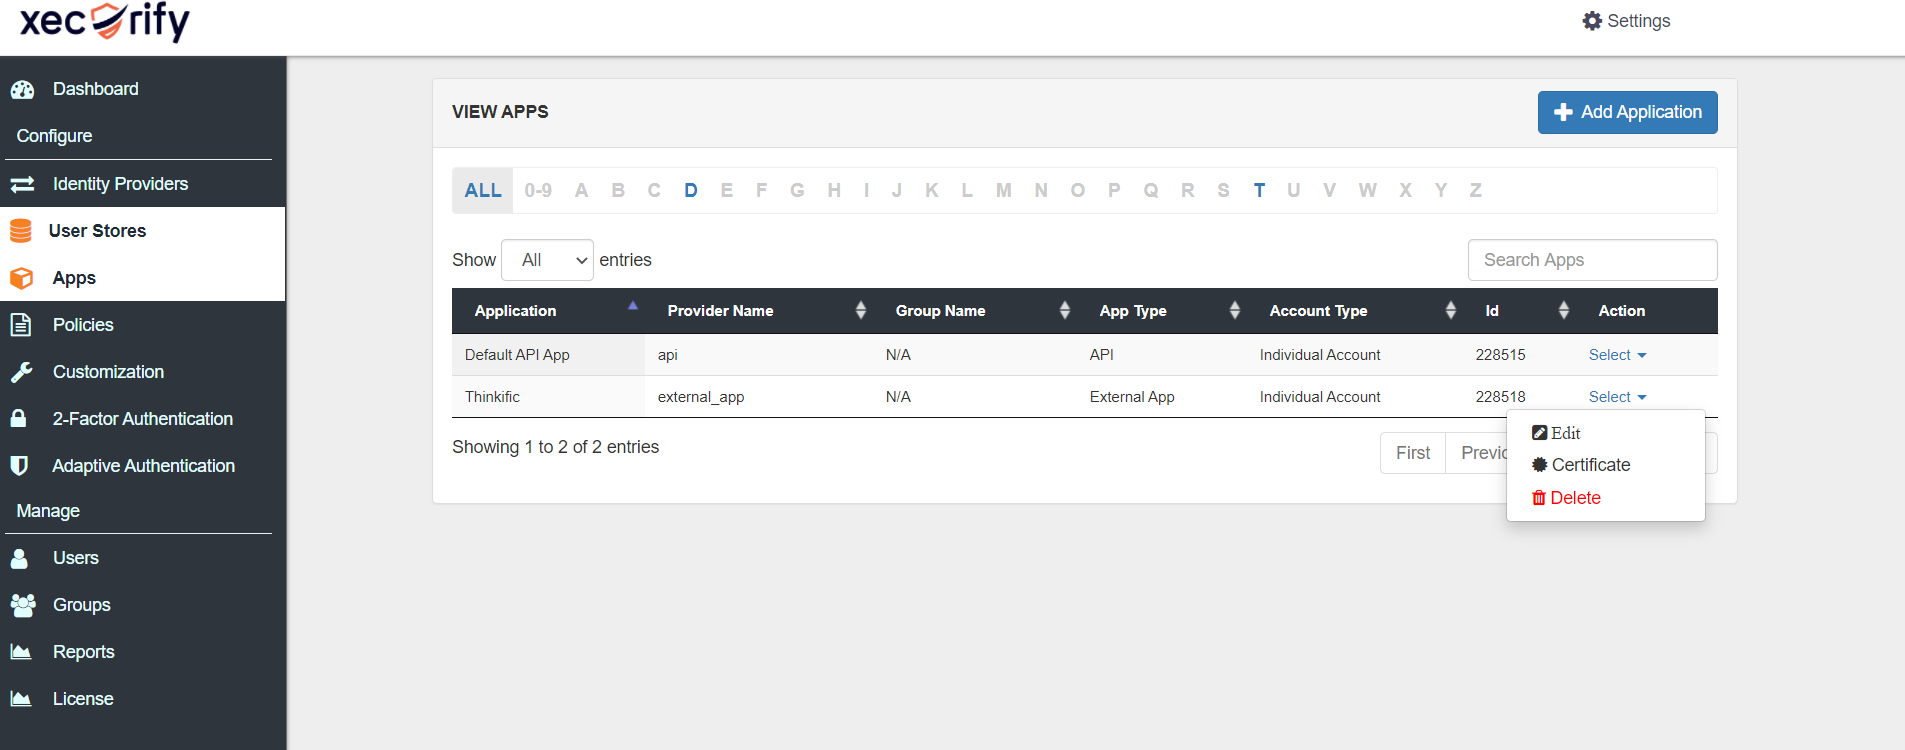Screen dimensions: 1905x750
Task: Filter apps by letter D
Action: click(690, 190)
